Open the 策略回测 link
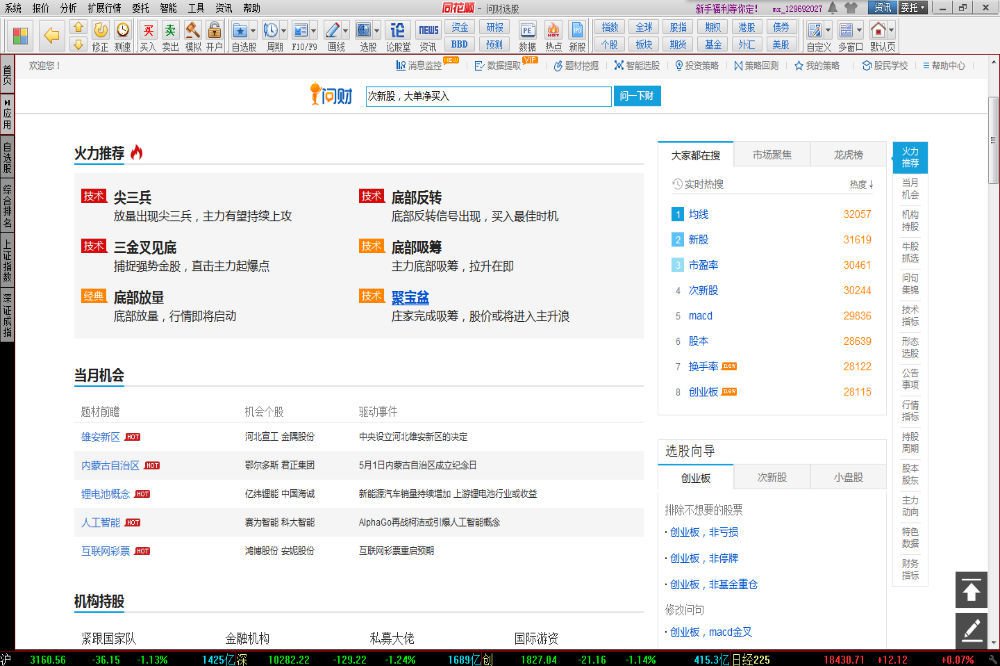 pos(756,65)
